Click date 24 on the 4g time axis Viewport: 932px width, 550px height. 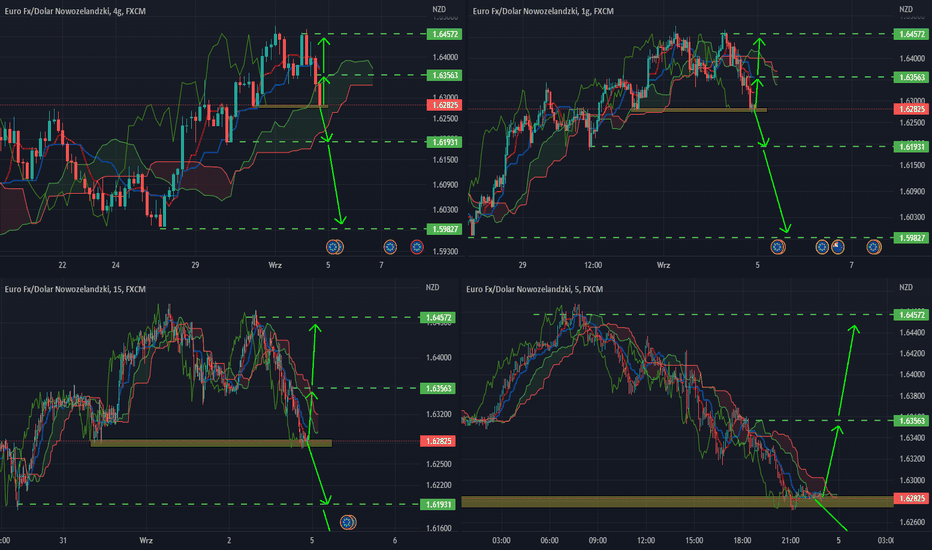pos(115,265)
